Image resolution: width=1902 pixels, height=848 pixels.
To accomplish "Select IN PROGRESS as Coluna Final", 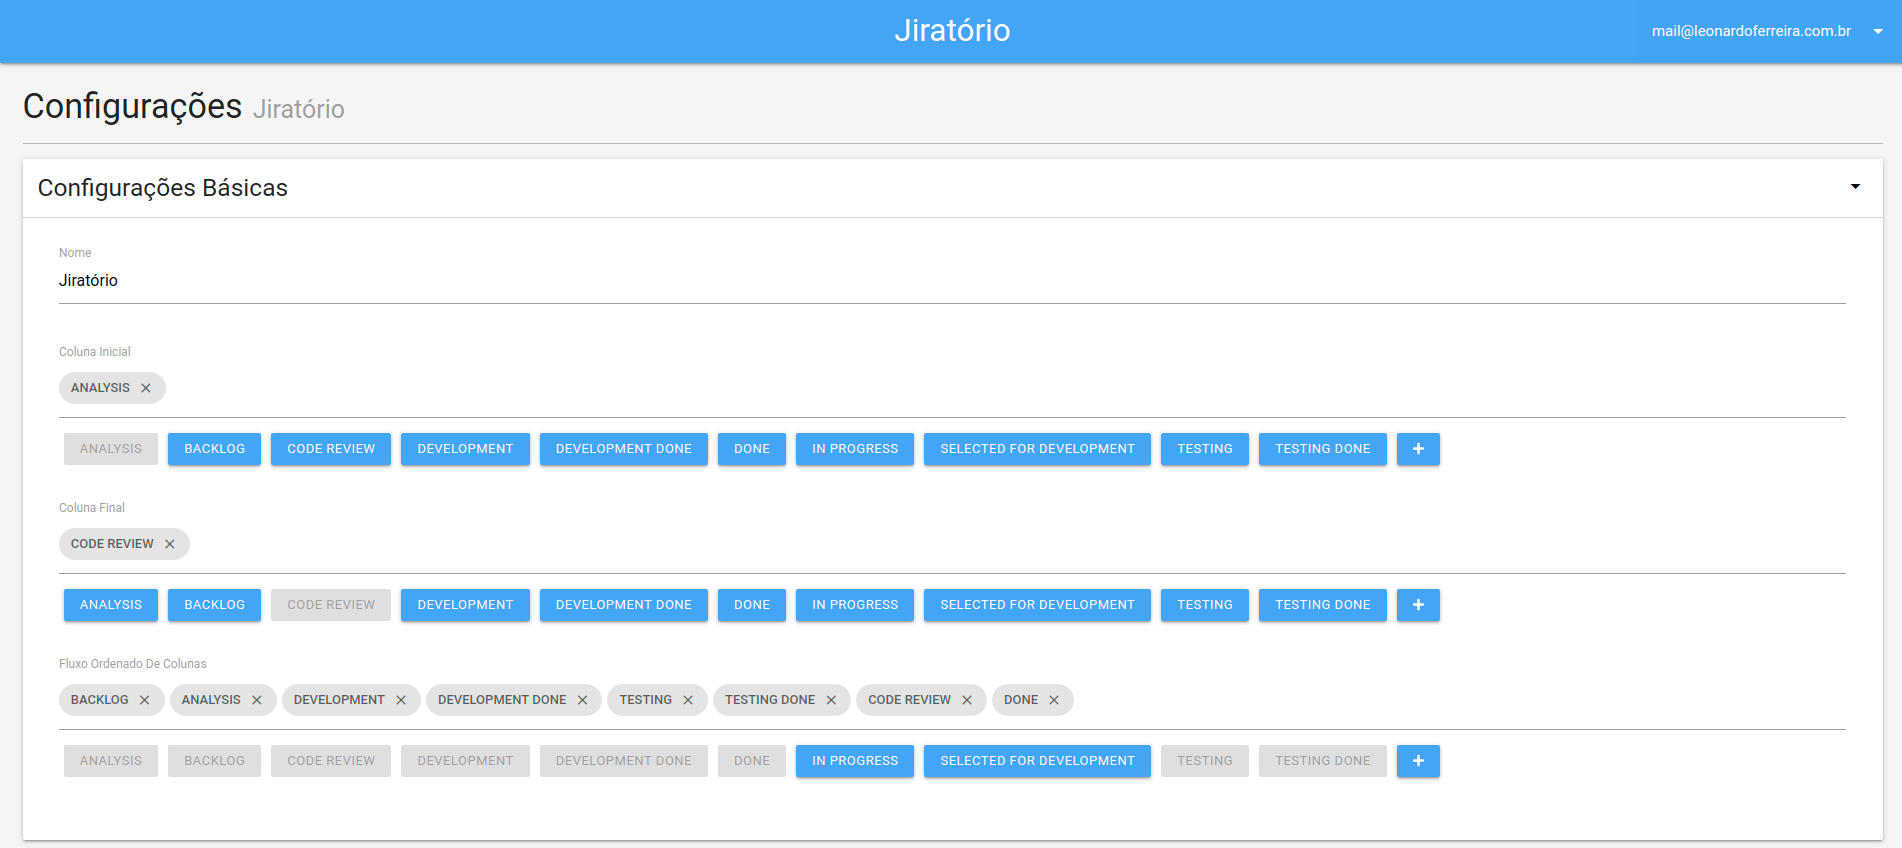I will coord(855,605).
